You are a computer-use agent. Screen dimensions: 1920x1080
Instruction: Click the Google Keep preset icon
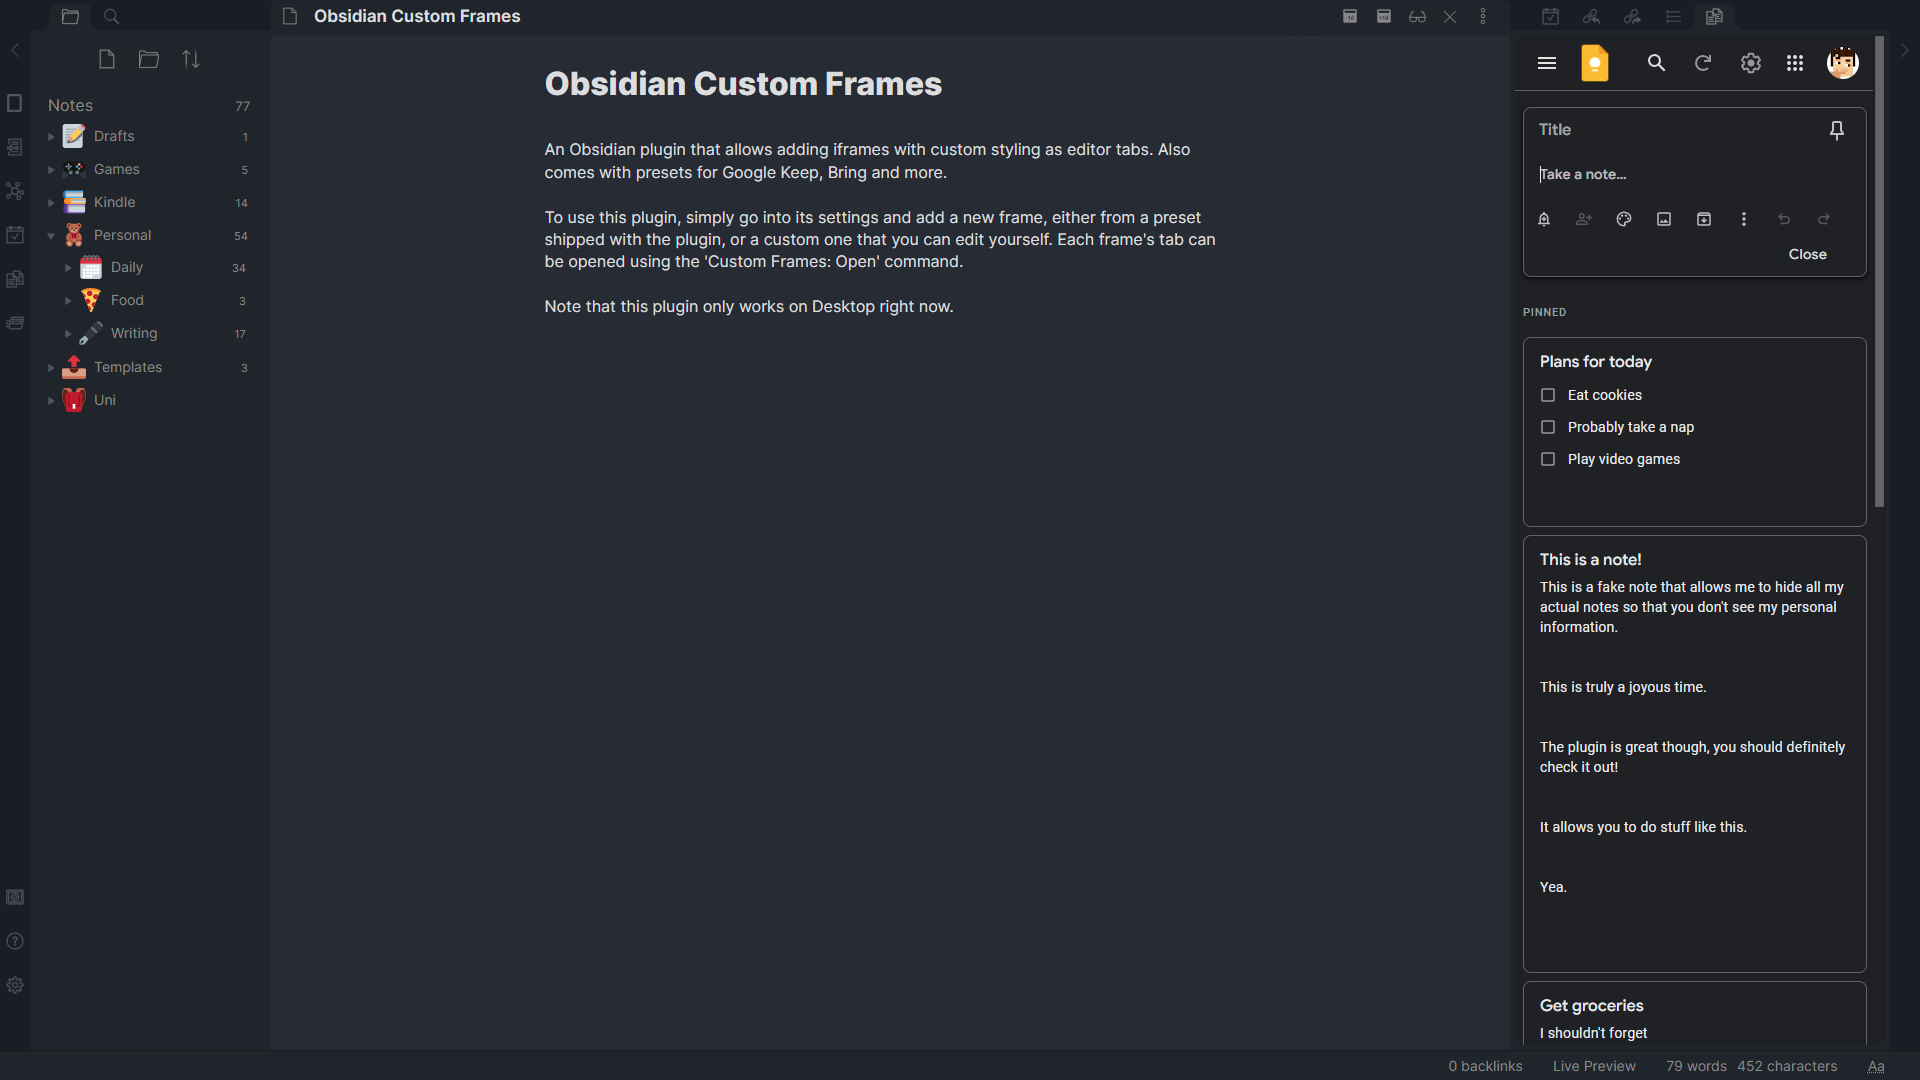pyautogui.click(x=1594, y=63)
